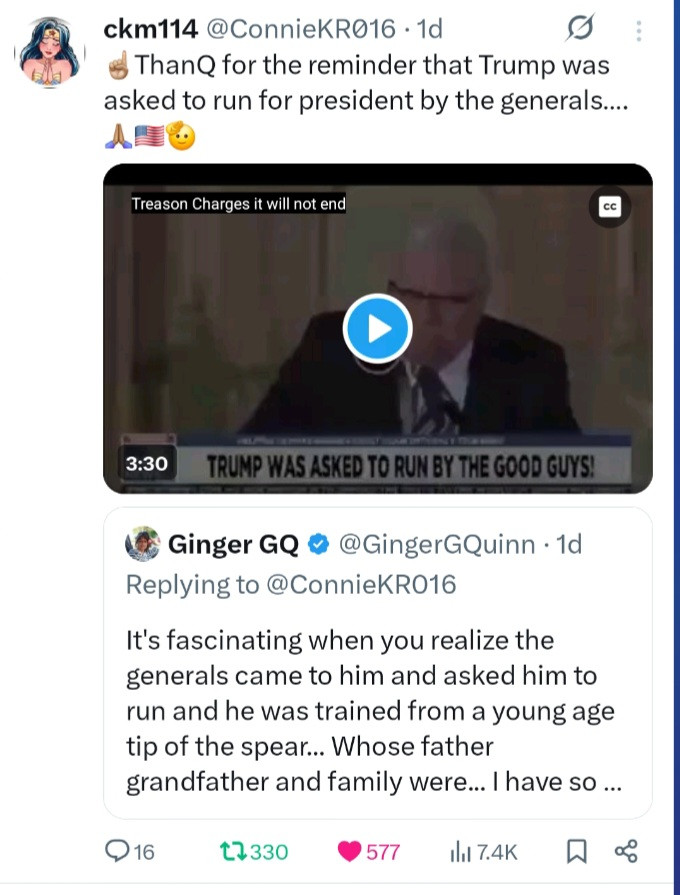Click the 3:30 video duration badge
Screen dimensions: 680x895
146,465
